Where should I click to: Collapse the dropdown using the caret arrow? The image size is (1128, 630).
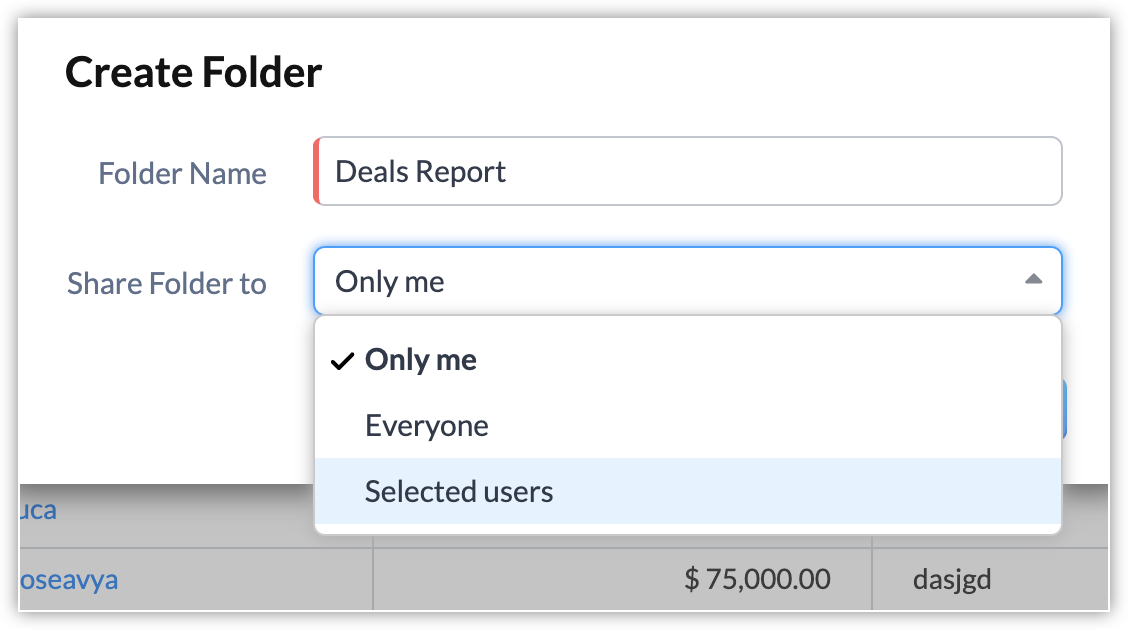click(1033, 280)
